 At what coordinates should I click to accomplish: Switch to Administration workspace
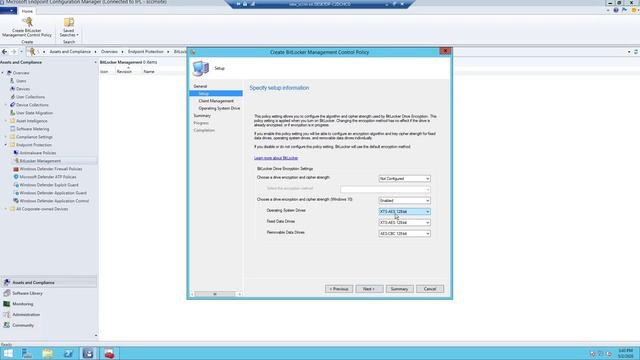coord(26,314)
